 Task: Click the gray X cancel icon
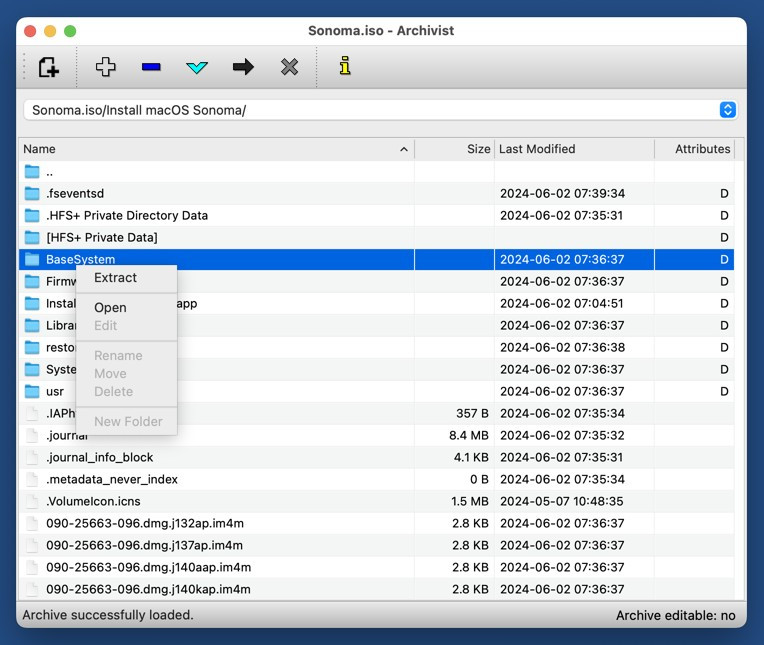pos(289,67)
